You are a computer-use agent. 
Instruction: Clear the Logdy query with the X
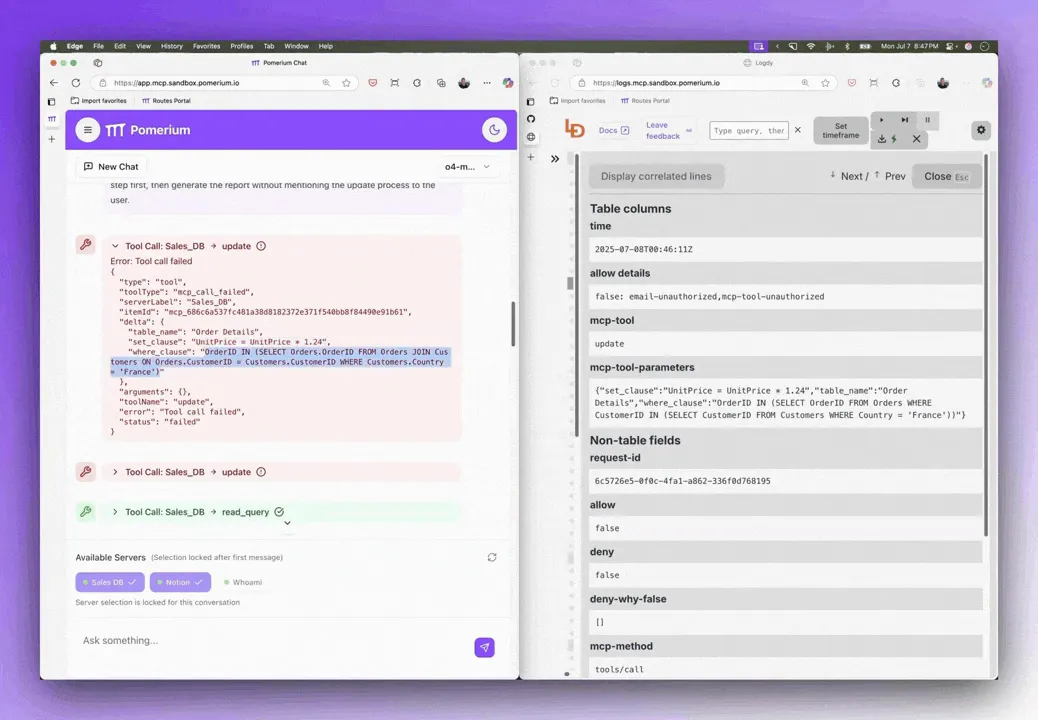(x=798, y=130)
